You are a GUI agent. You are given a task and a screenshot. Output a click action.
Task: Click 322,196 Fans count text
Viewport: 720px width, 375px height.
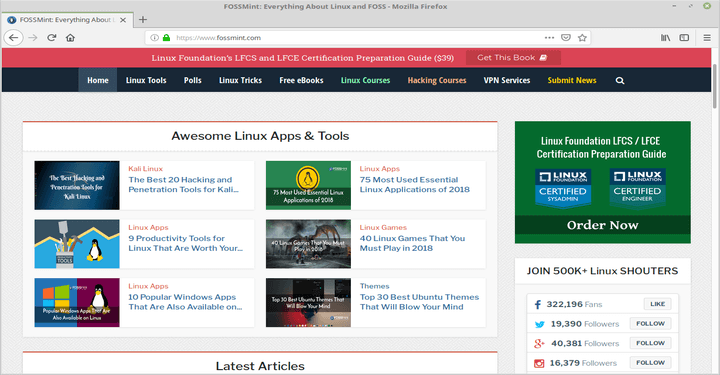tap(574, 304)
